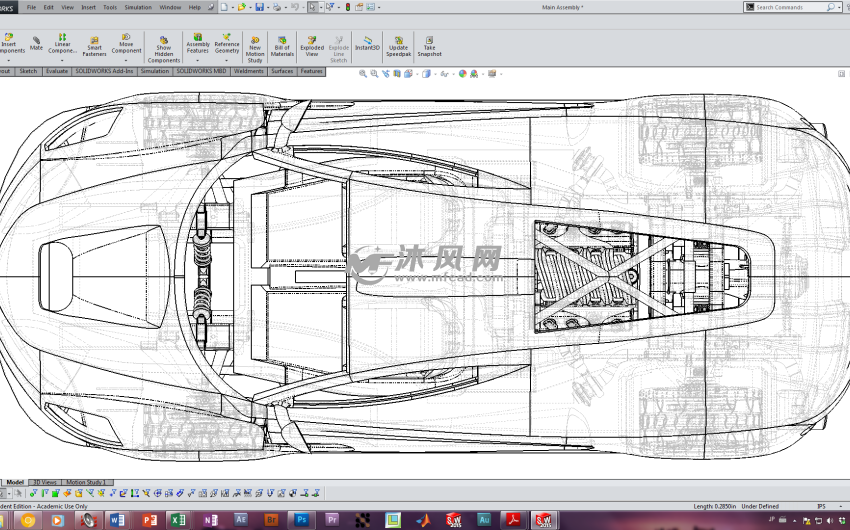The image size is (850, 530).
Task: Toggle the Instant3D mode
Action: tap(368, 42)
